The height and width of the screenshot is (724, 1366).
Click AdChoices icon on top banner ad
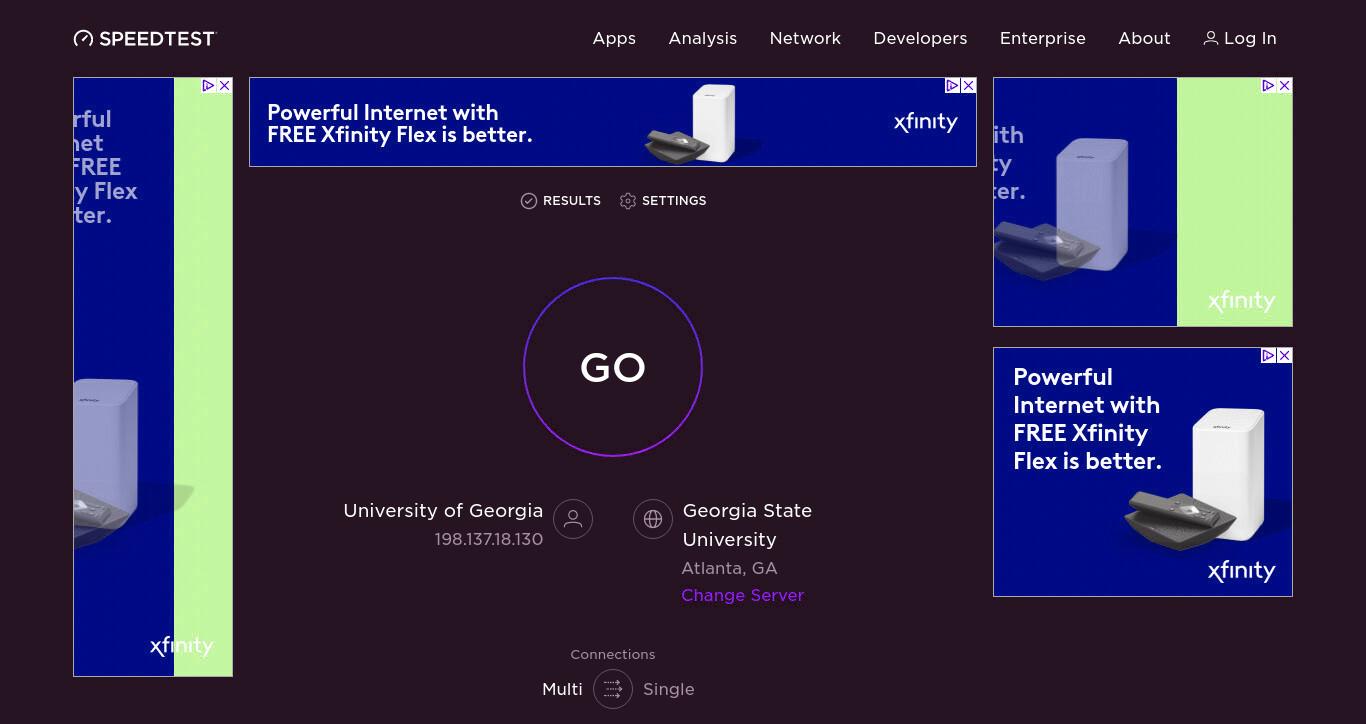tap(953, 86)
